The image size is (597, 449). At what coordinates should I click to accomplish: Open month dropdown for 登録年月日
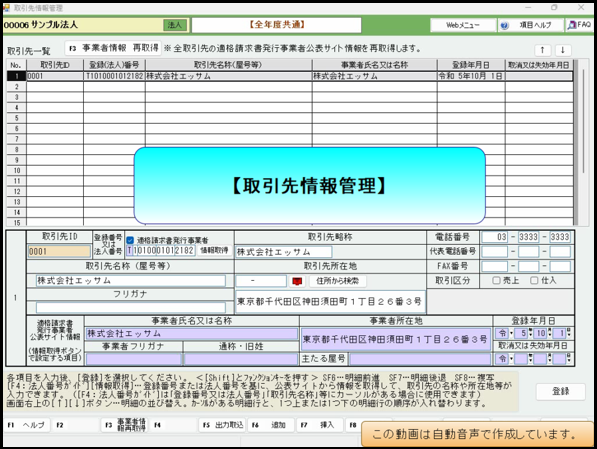[x=549, y=333]
